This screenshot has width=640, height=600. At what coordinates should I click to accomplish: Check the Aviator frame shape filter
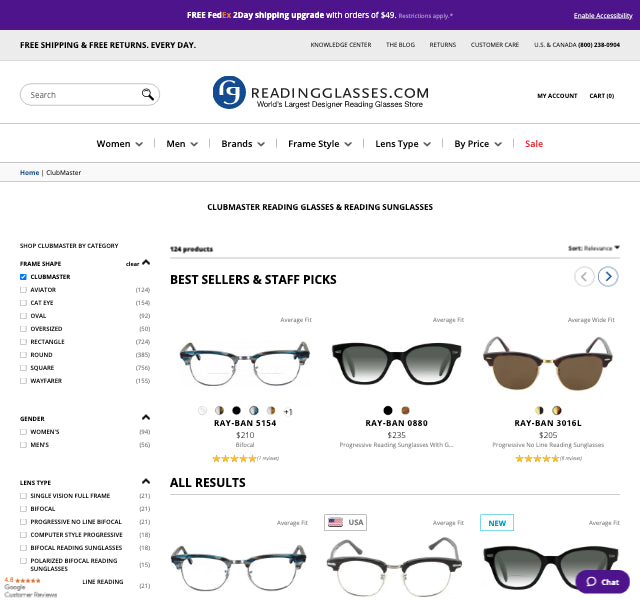pyautogui.click(x=24, y=290)
